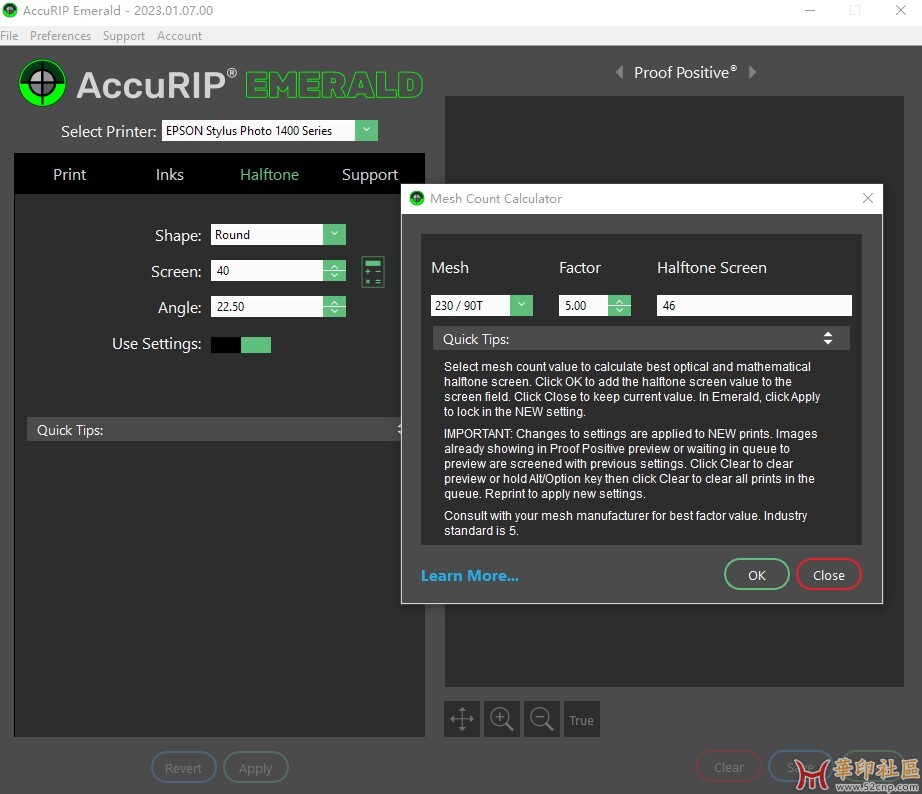The width and height of the screenshot is (922, 794).
Task: Click the Revert button
Action: pos(183,768)
